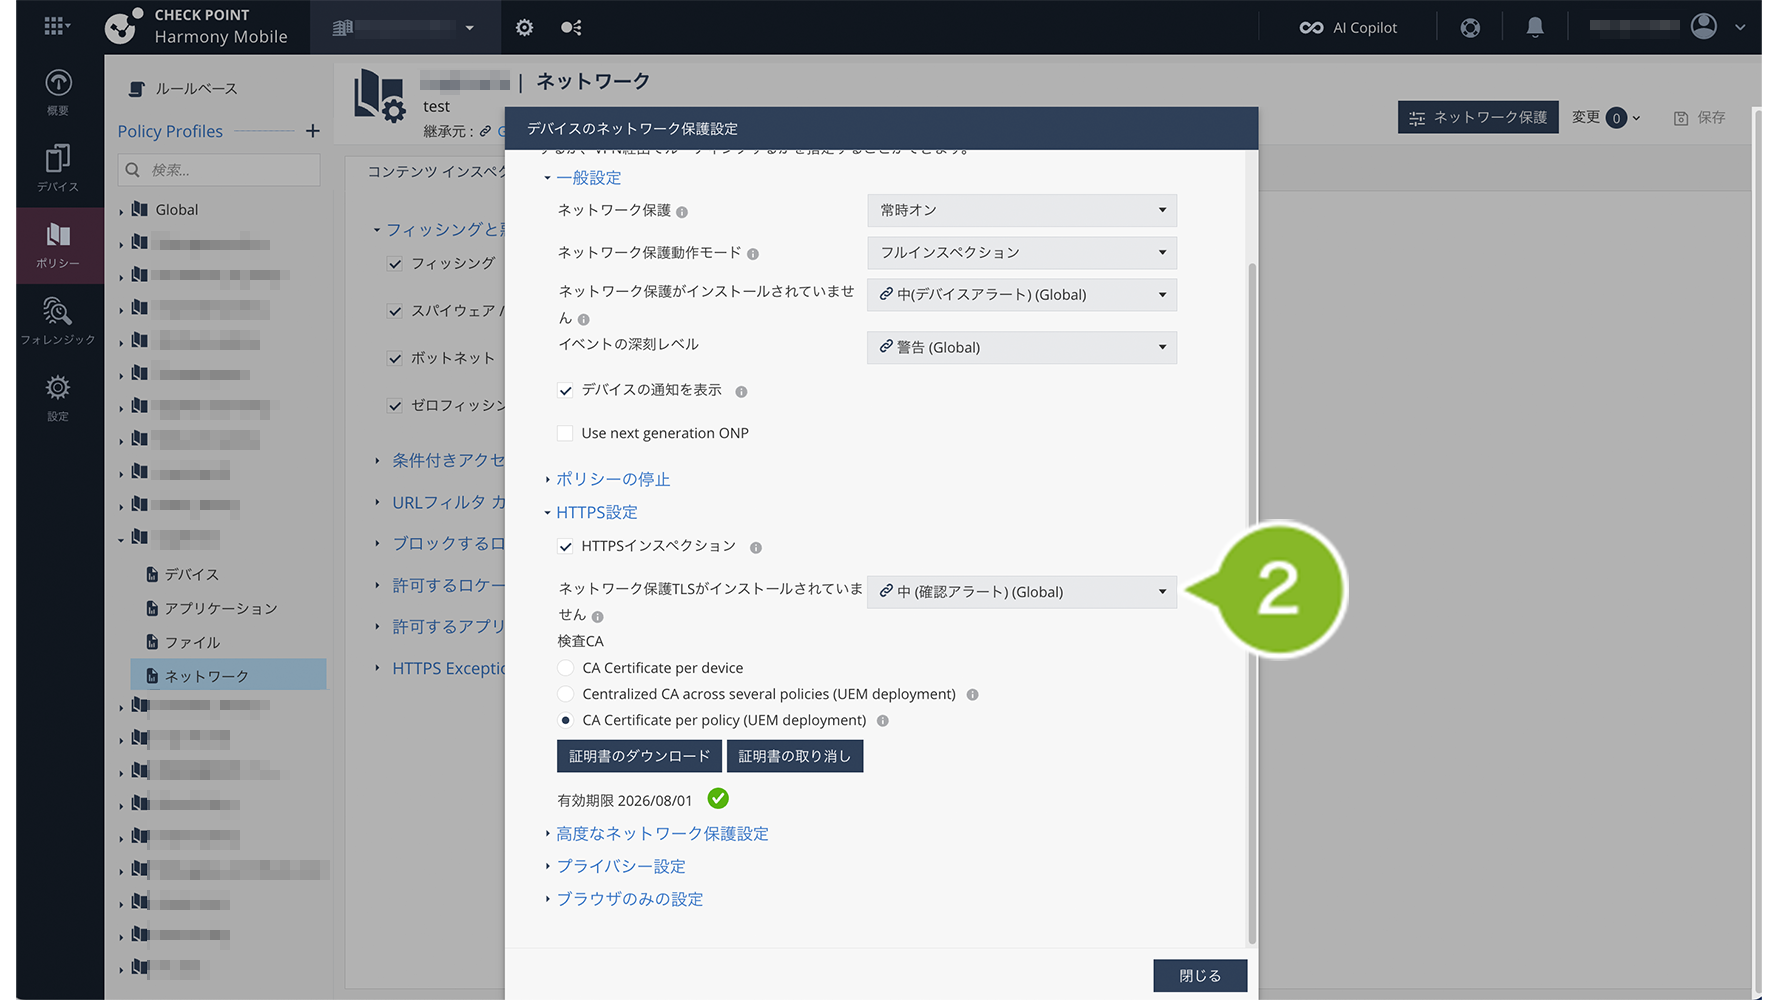
Task: Click the gear icon in top bar
Action: pos(524,28)
